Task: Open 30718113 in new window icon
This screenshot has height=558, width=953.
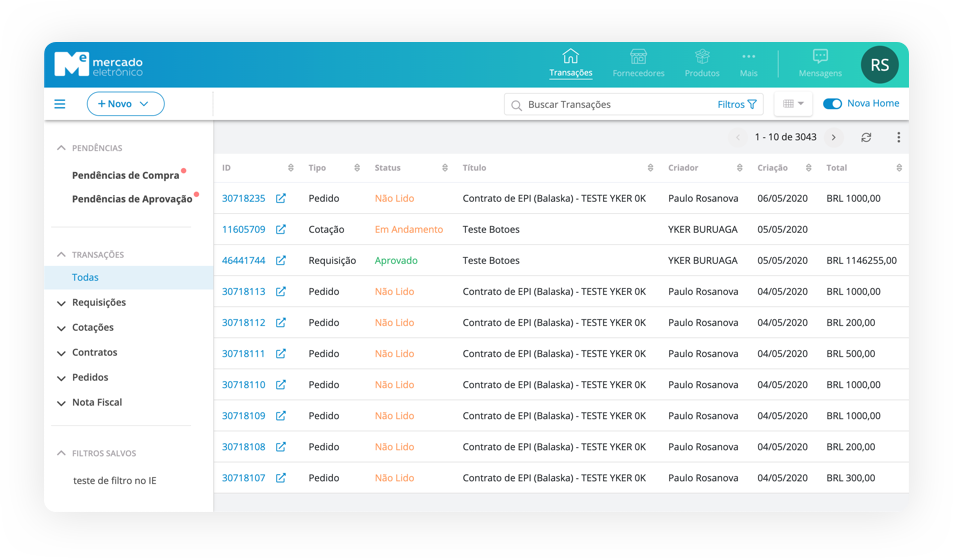Action: (x=281, y=291)
